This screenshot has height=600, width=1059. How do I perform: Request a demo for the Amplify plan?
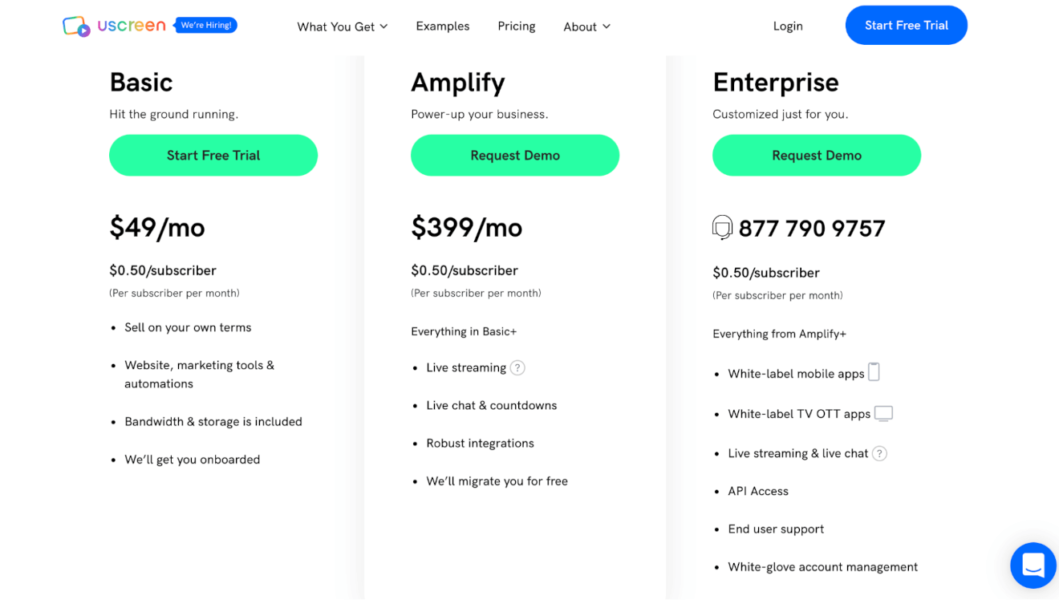515,155
